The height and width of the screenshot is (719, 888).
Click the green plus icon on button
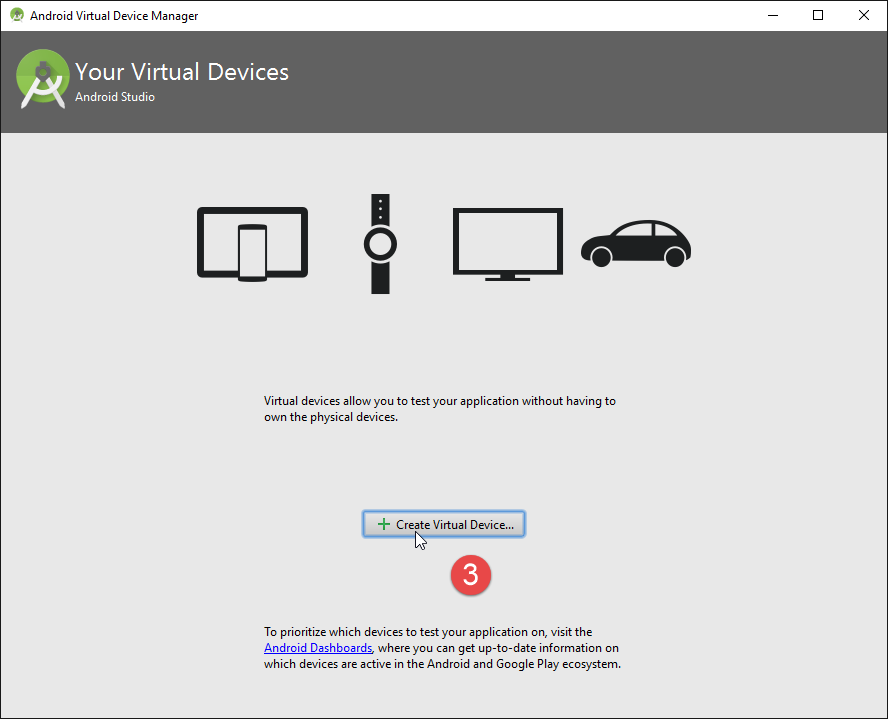coord(383,524)
